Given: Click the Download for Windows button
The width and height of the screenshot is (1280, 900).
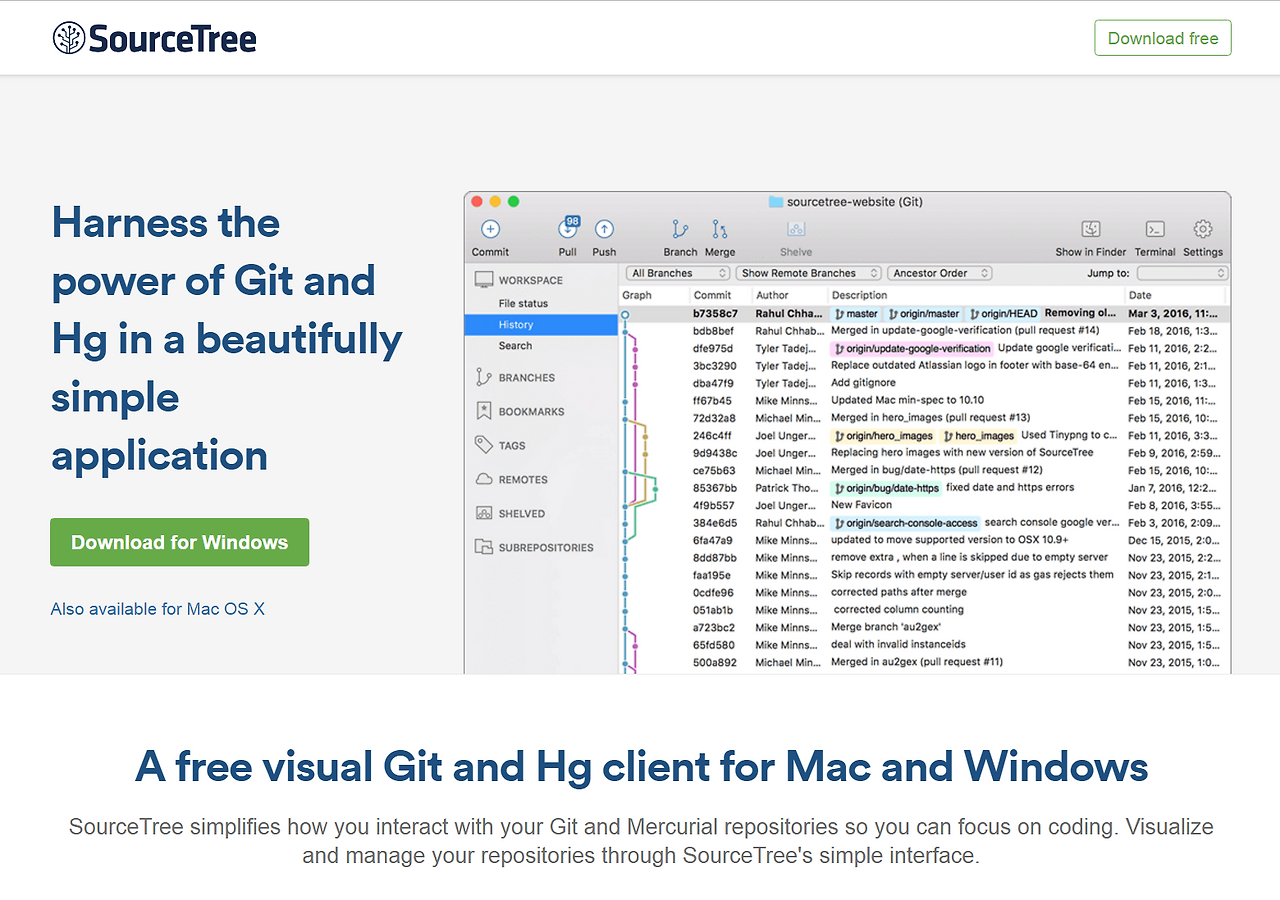Looking at the screenshot, I should tap(180, 542).
